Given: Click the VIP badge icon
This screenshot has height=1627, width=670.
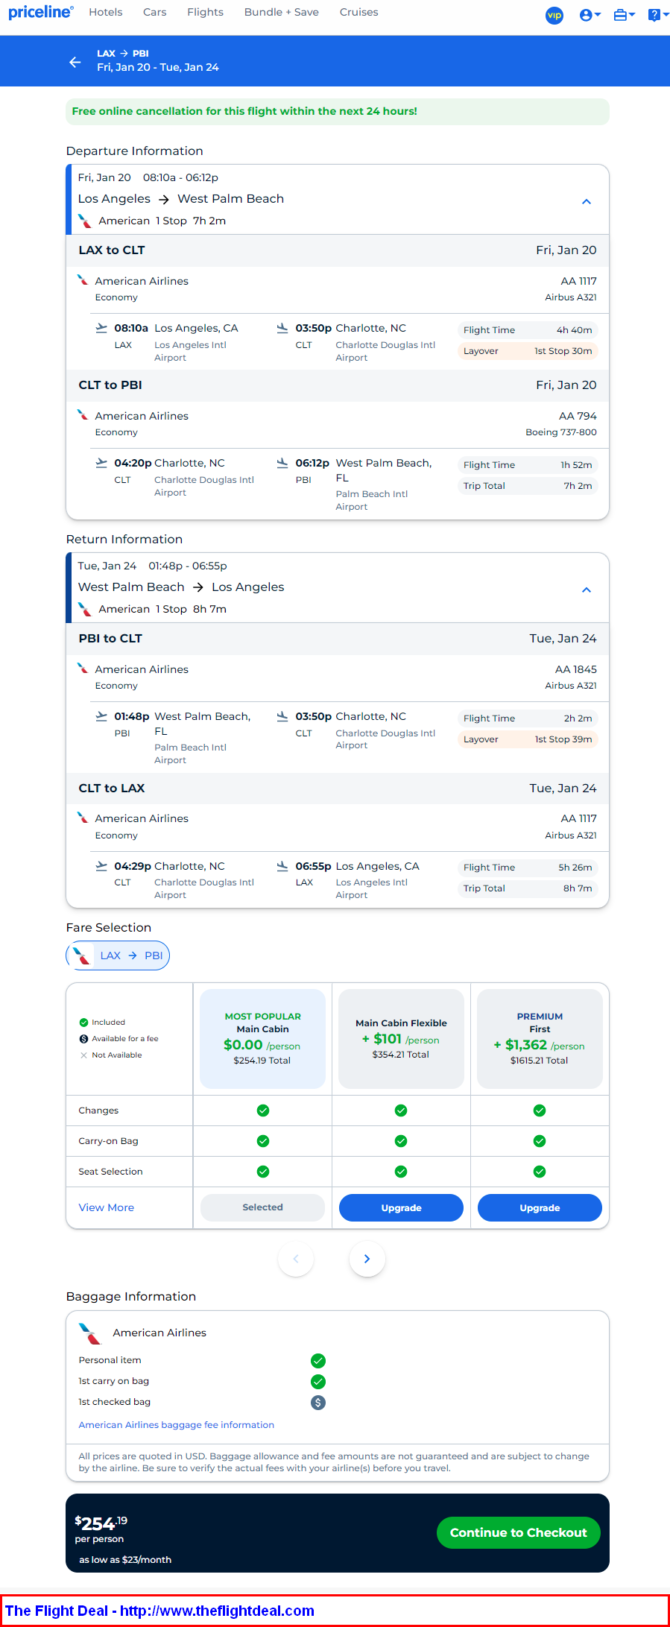Looking at the screenshot, I should click(x=554, y=15).
